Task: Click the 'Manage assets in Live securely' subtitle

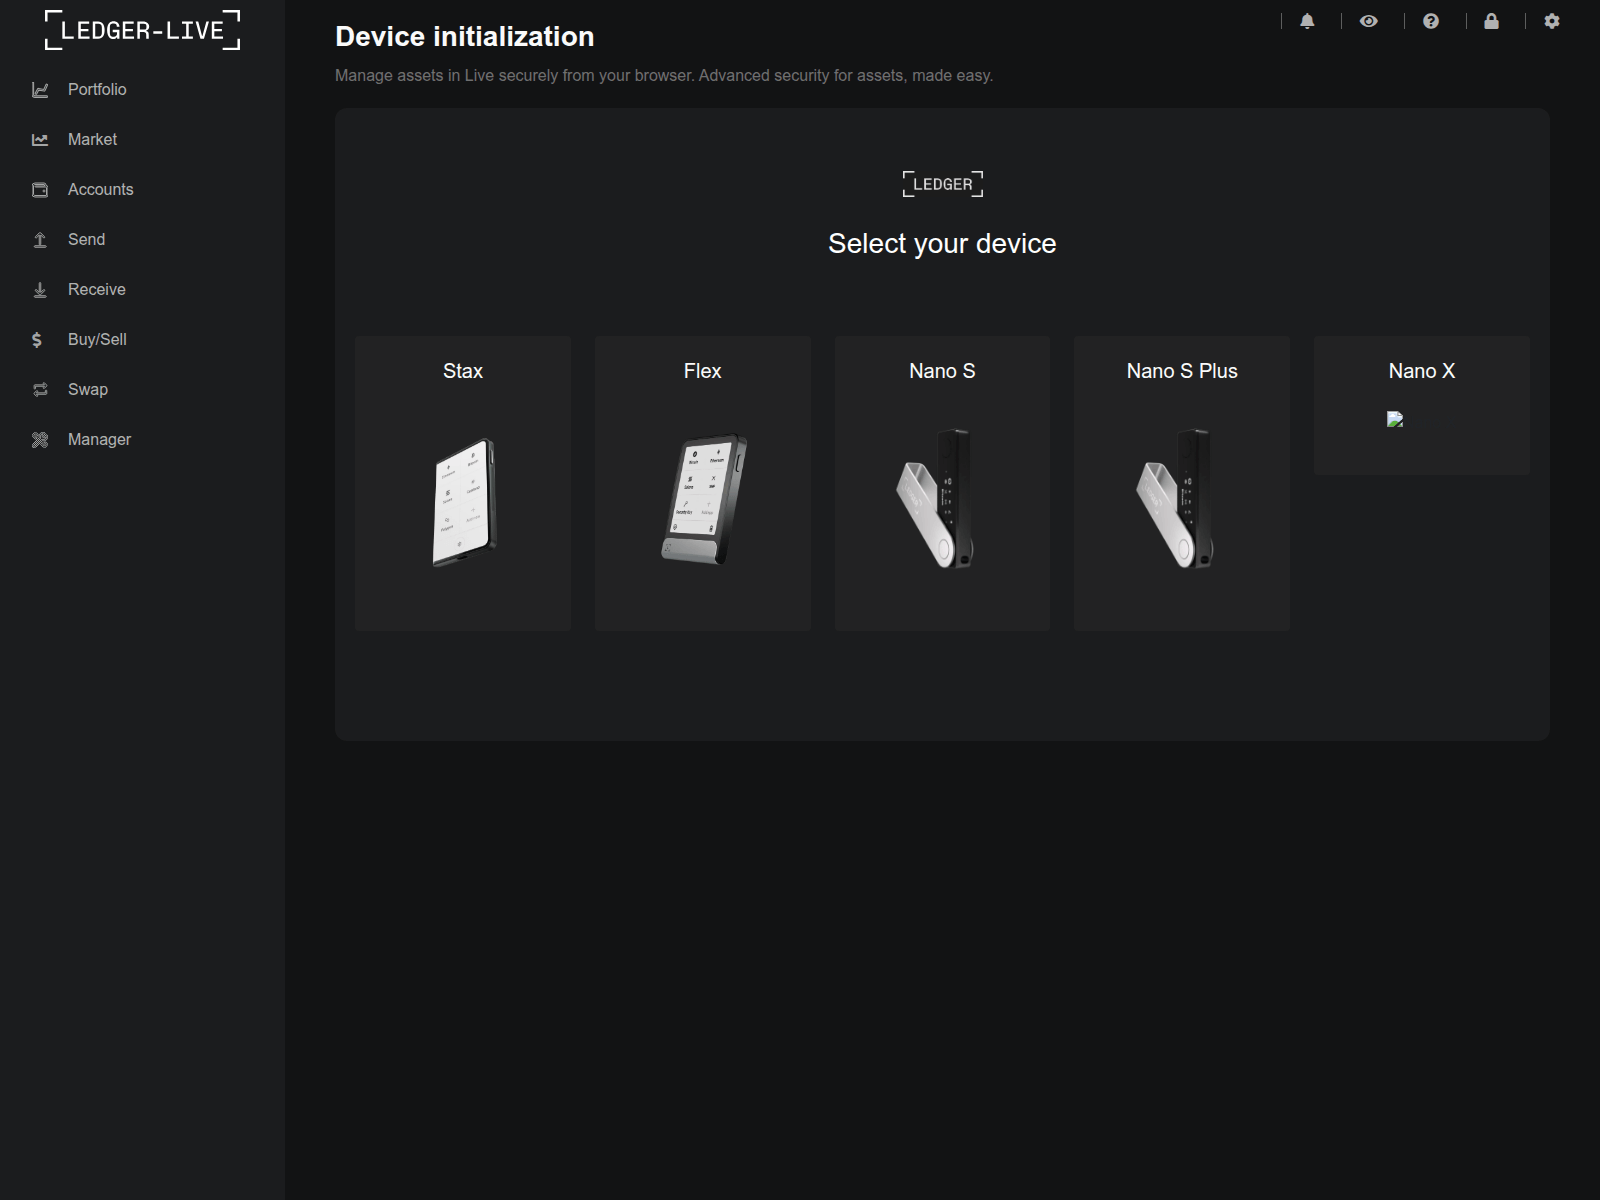Action: (x=664, y=75)
